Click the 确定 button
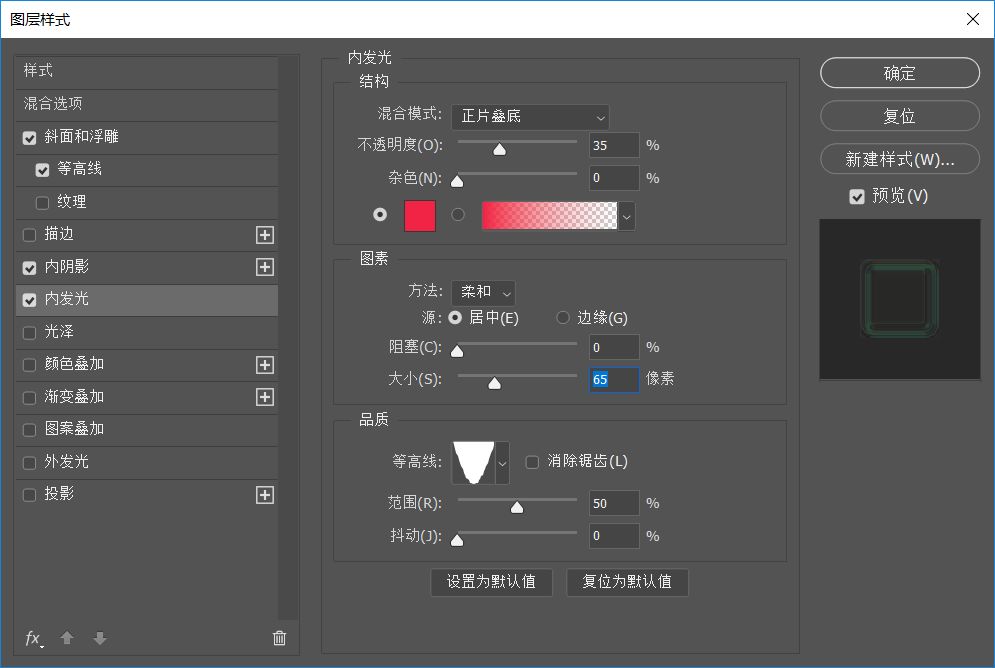Viewport: 995px width, 668px height. coord(899,73)
